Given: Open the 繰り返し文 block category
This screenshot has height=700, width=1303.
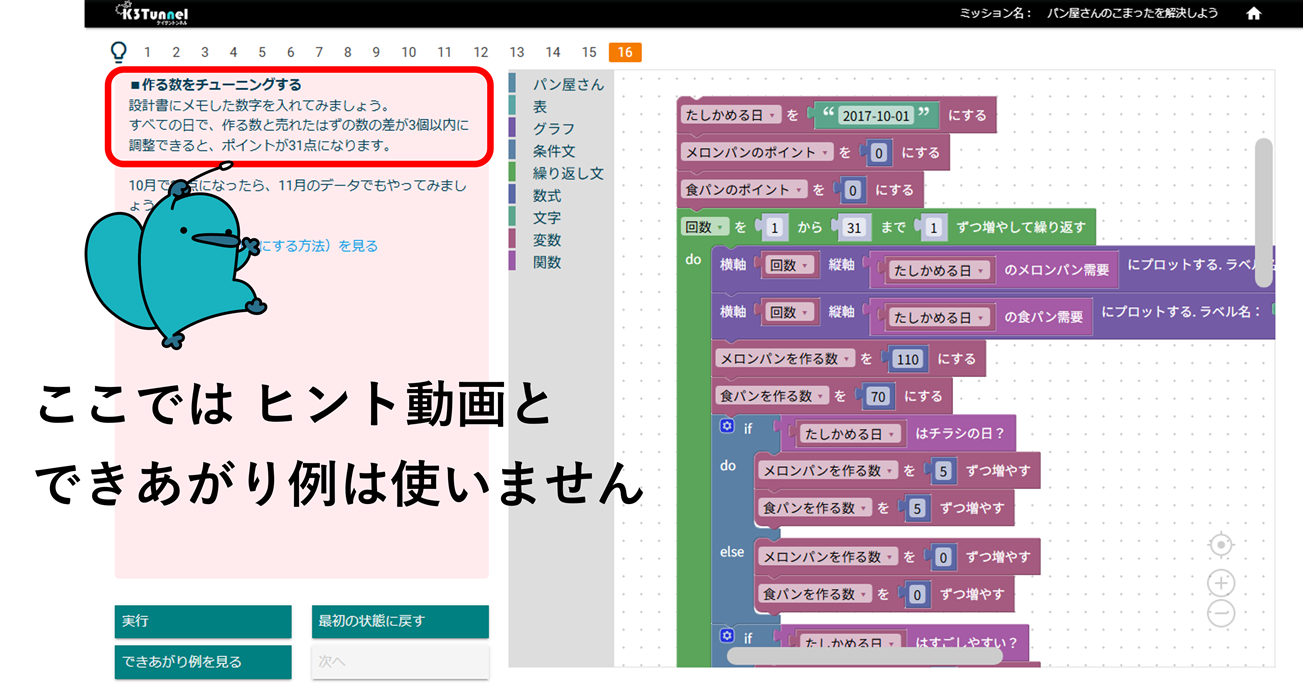Looking at the screenshot, I should pos(567,173).
